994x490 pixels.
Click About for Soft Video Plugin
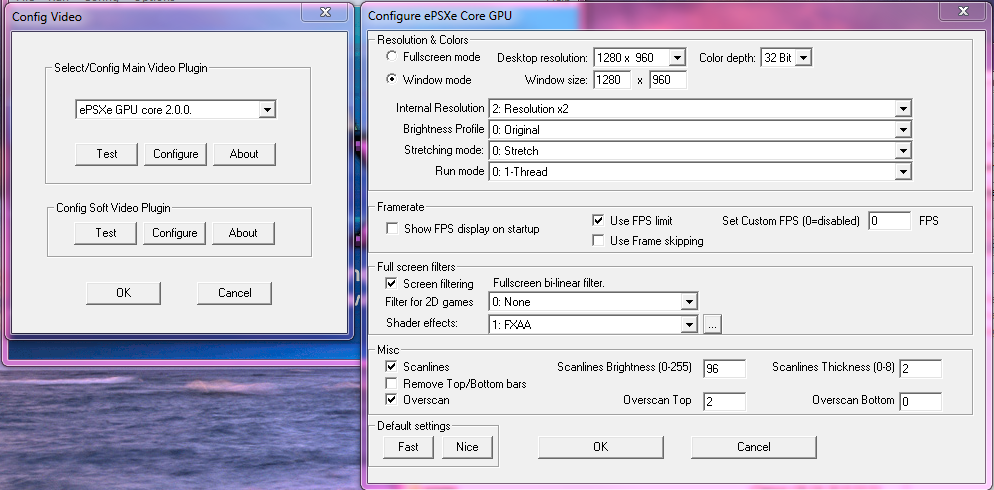[243, 233]
